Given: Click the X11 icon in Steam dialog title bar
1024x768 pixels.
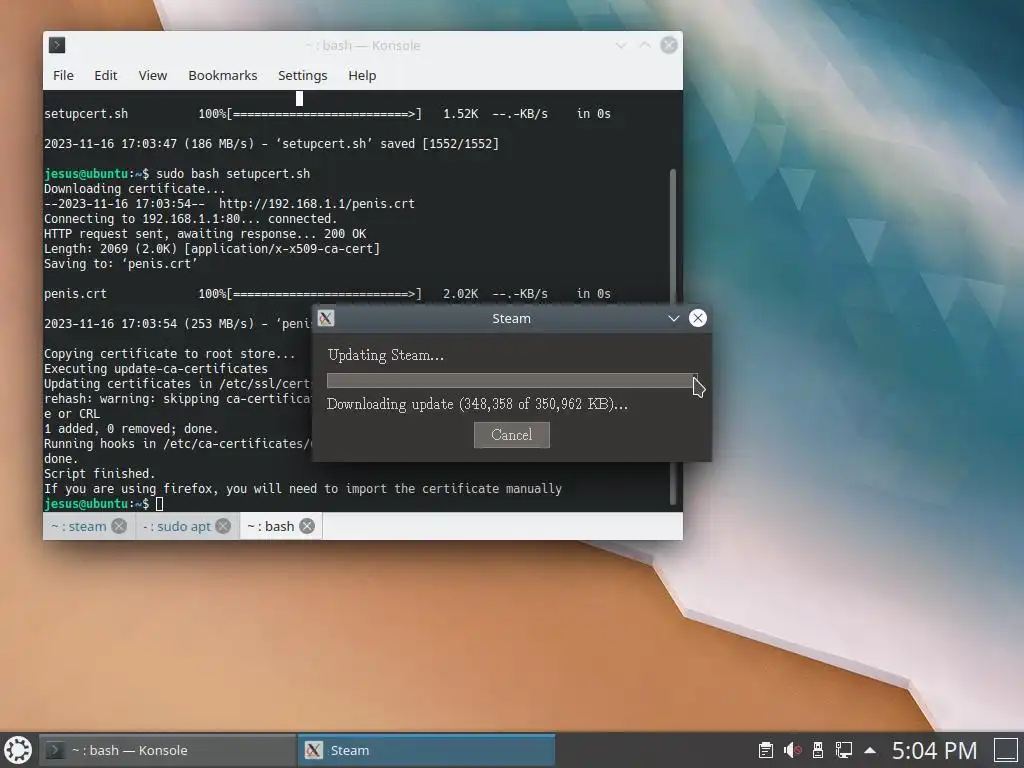Looking at the screenshot, I should coord(326,318).
